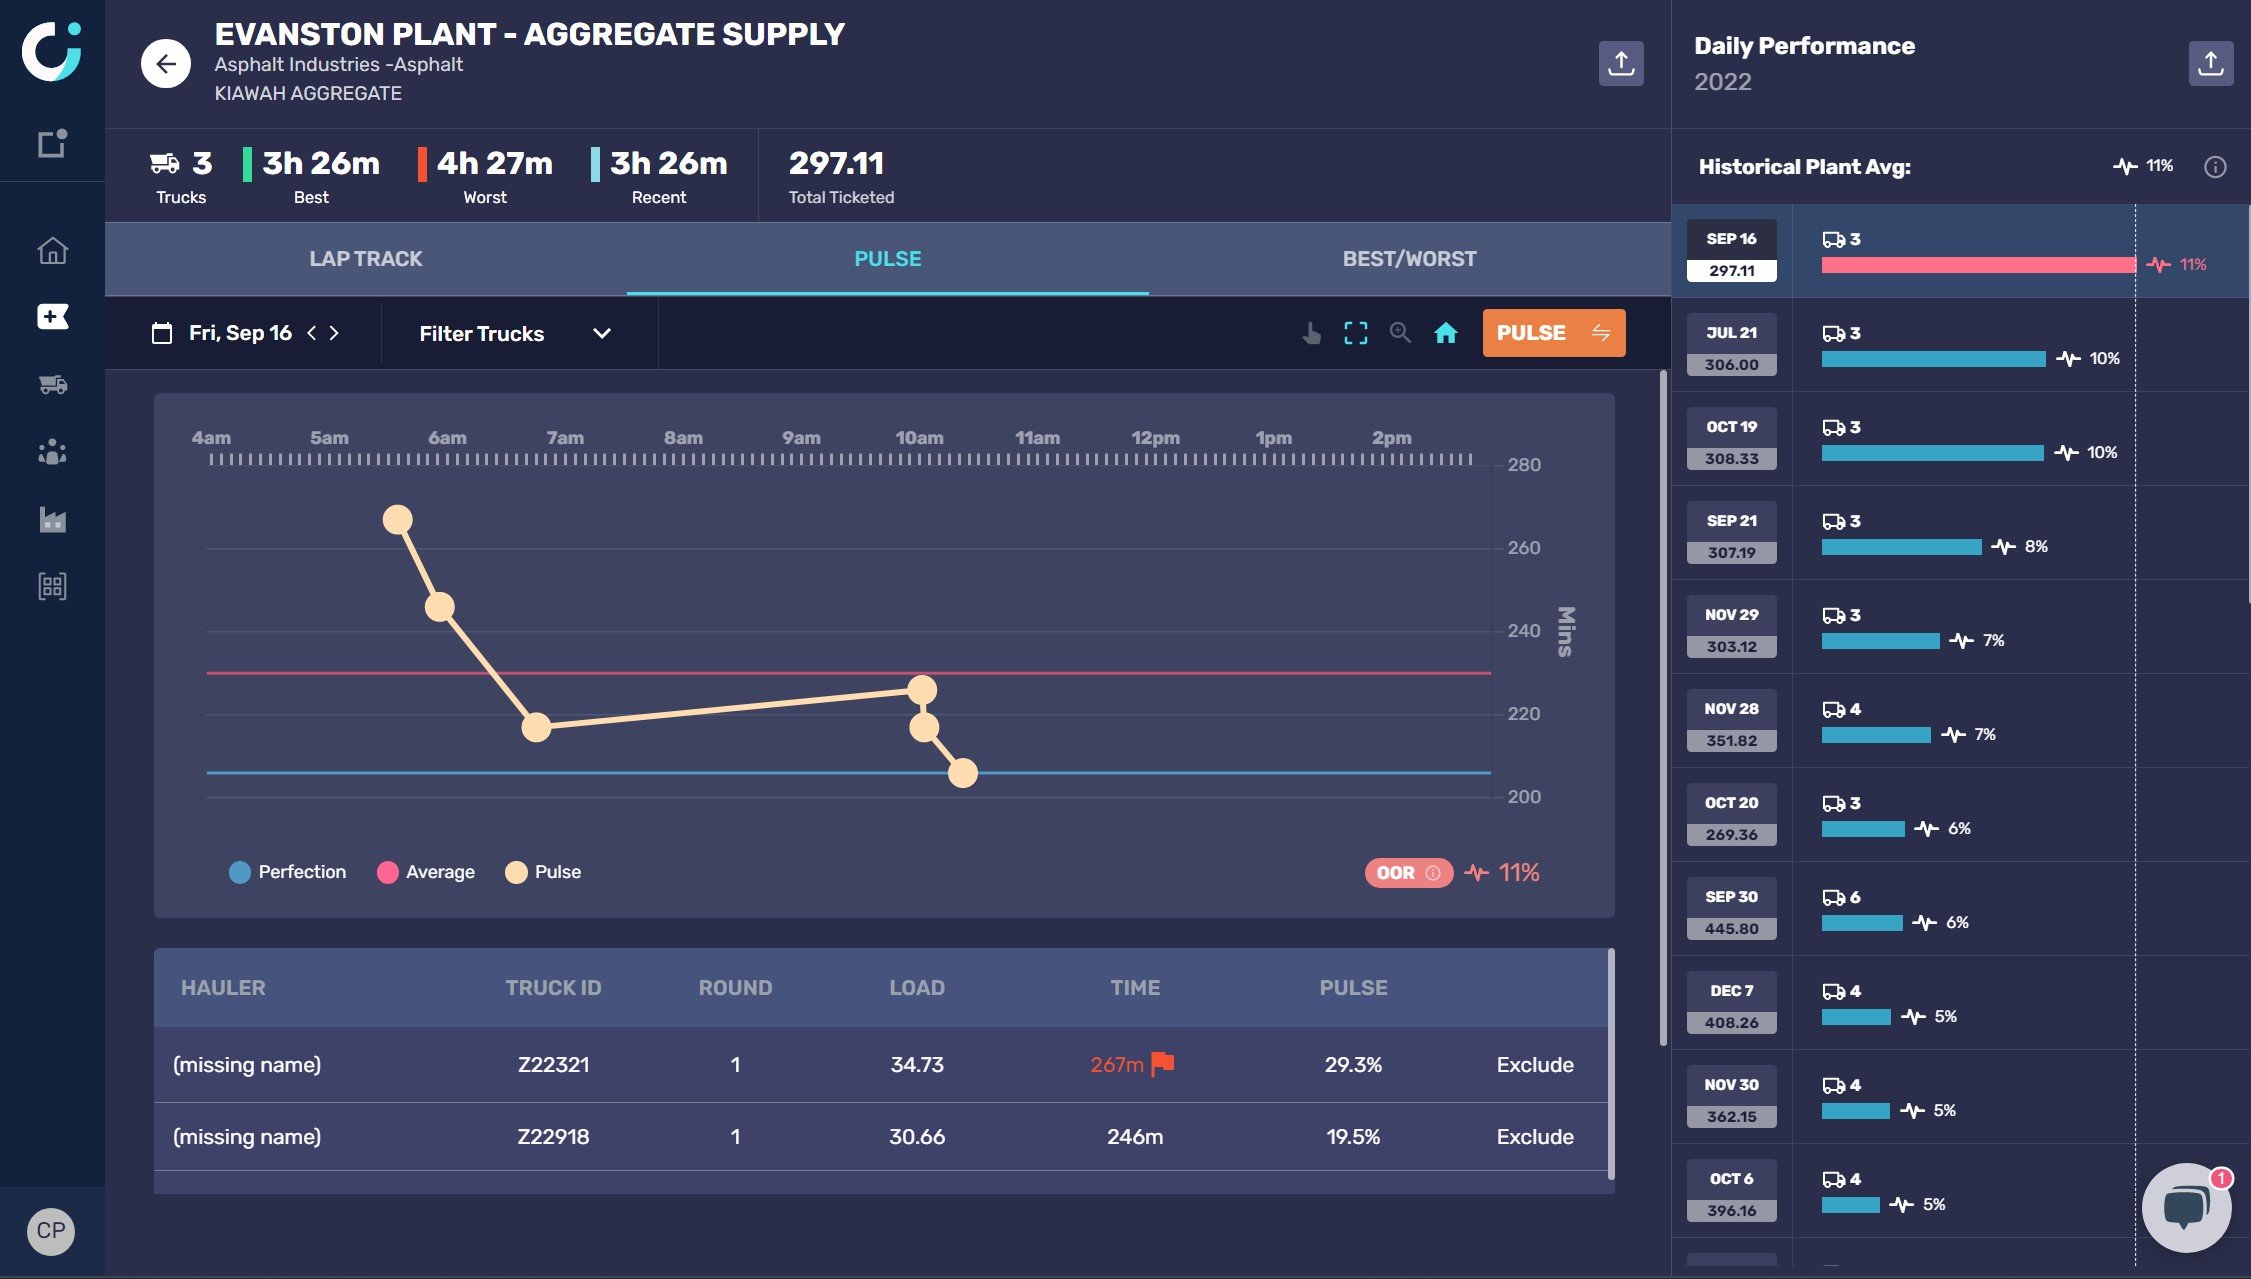Open the CP user avatar
Image resolution: width=2251 pixels, height=1279 pixels.
point(51,1231)
